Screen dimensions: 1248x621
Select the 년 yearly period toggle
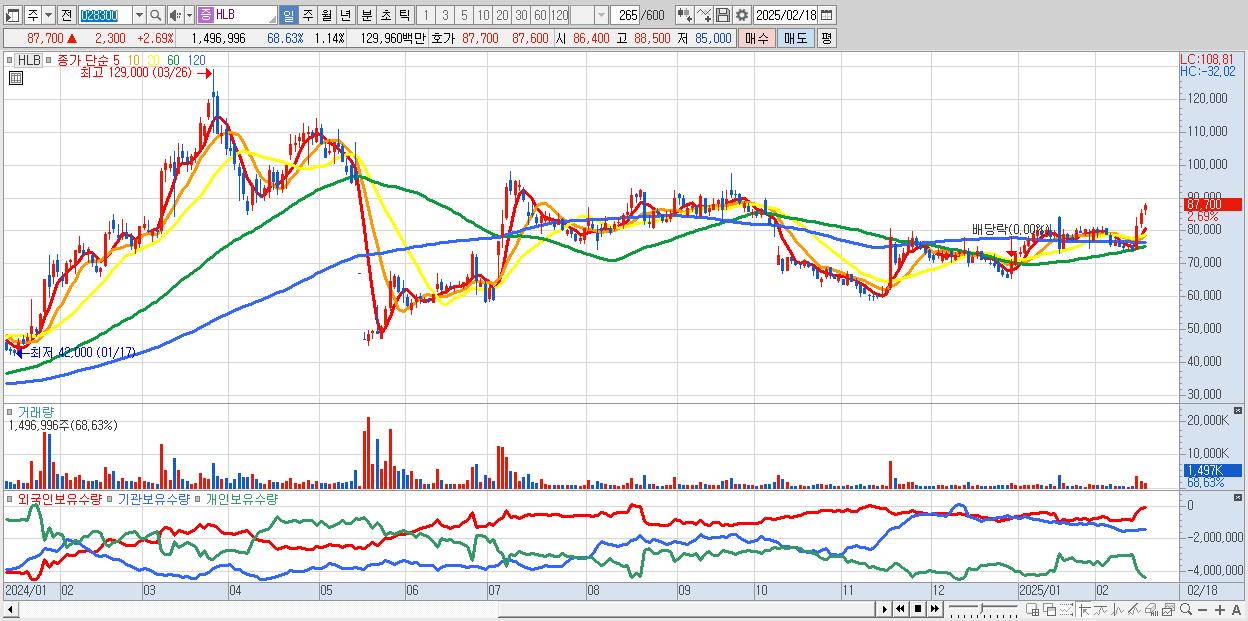pos(345,15)
